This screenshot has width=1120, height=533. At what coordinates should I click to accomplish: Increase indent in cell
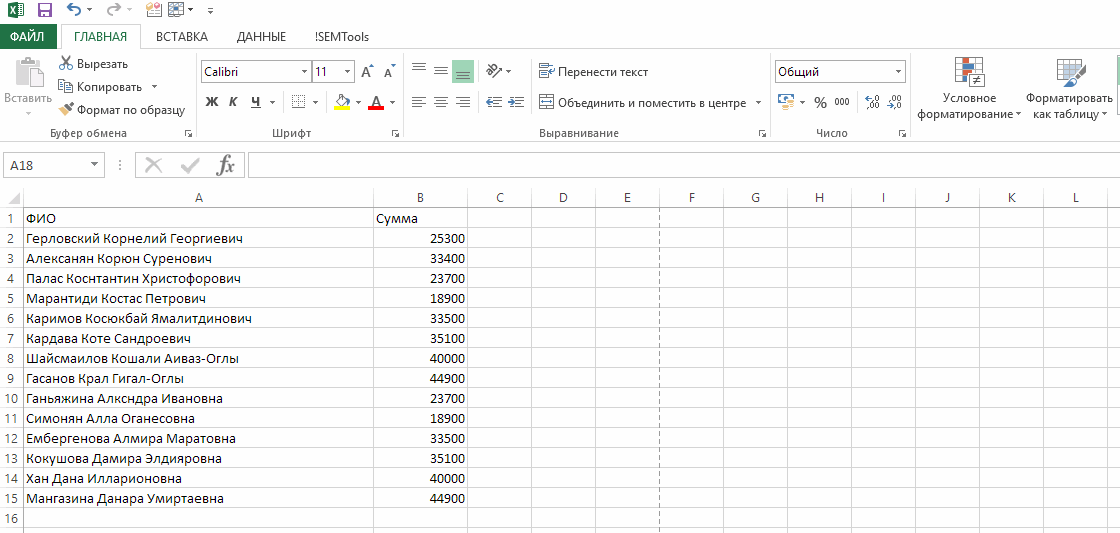click(516, 102)
